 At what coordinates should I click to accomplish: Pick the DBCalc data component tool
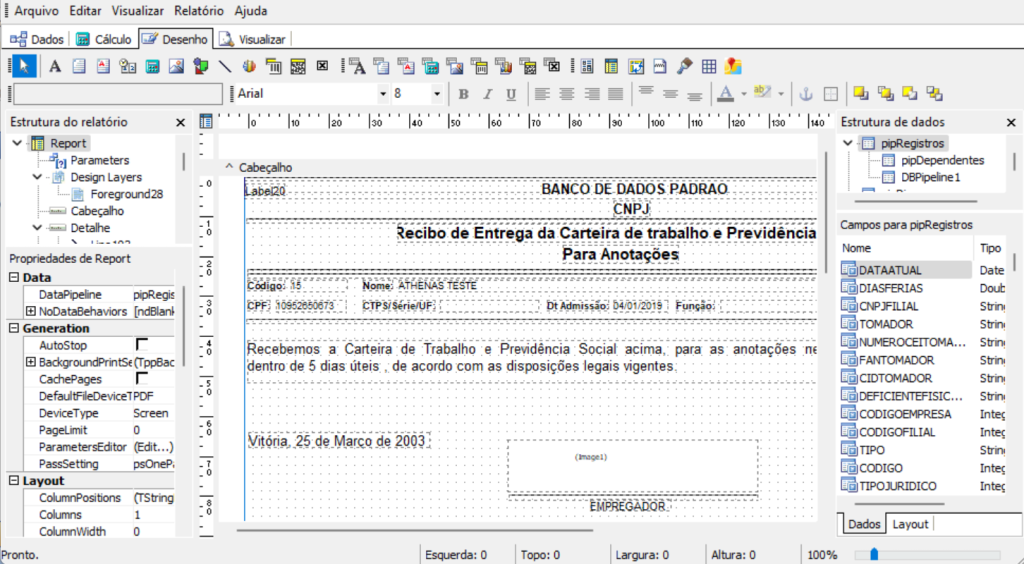(430, 66)
